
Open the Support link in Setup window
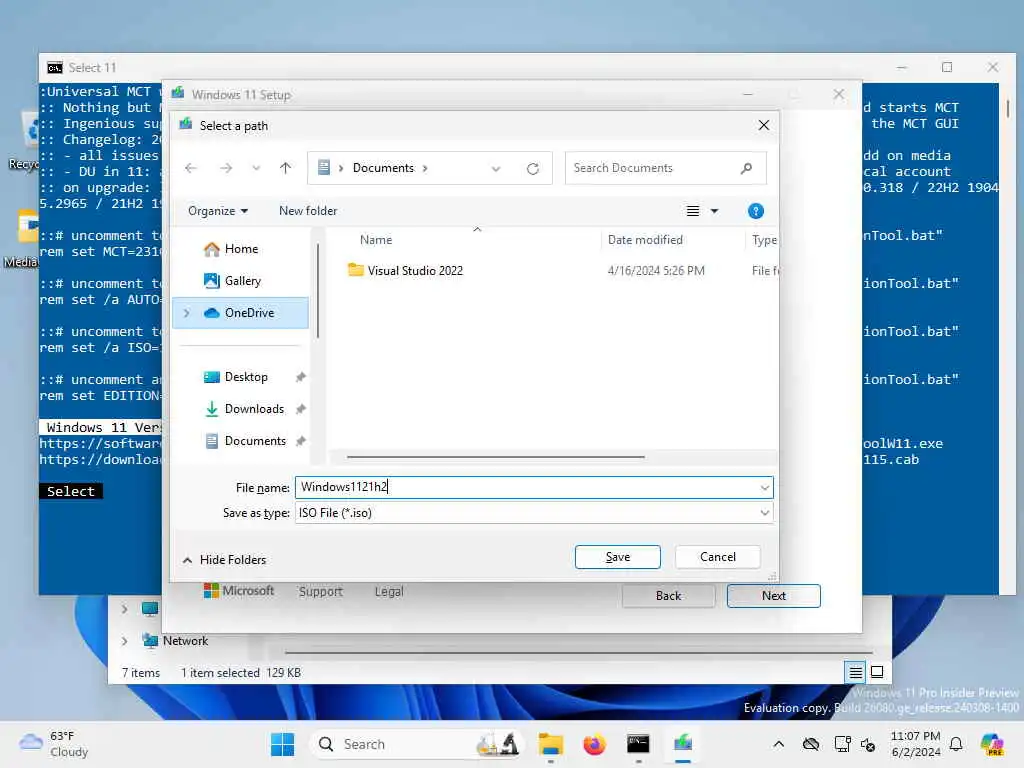[x=321, y=592]
